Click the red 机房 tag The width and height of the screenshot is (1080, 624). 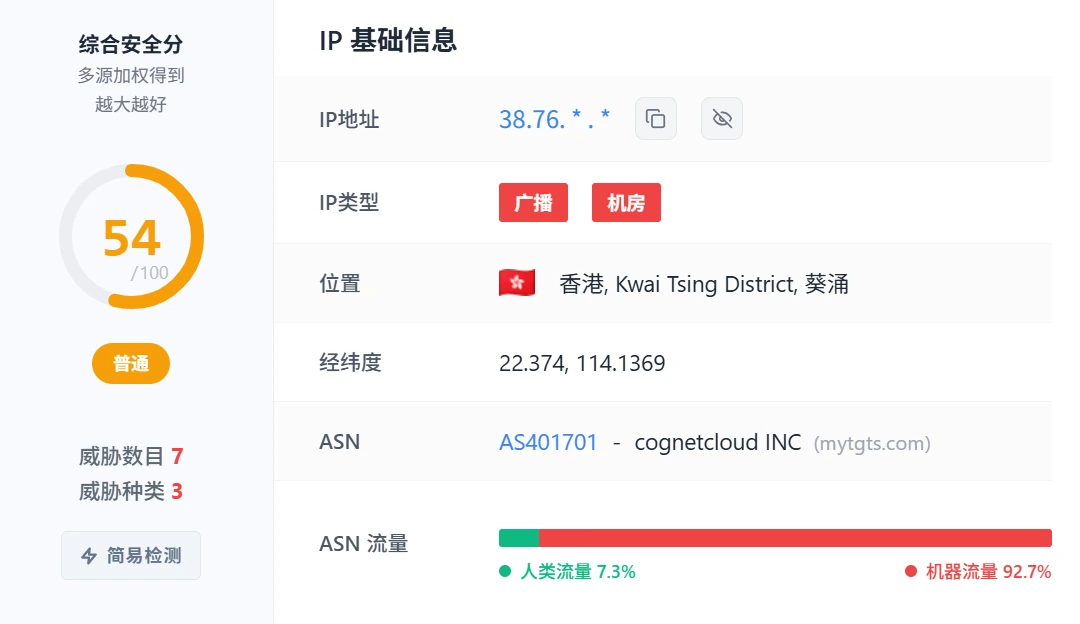626,202
